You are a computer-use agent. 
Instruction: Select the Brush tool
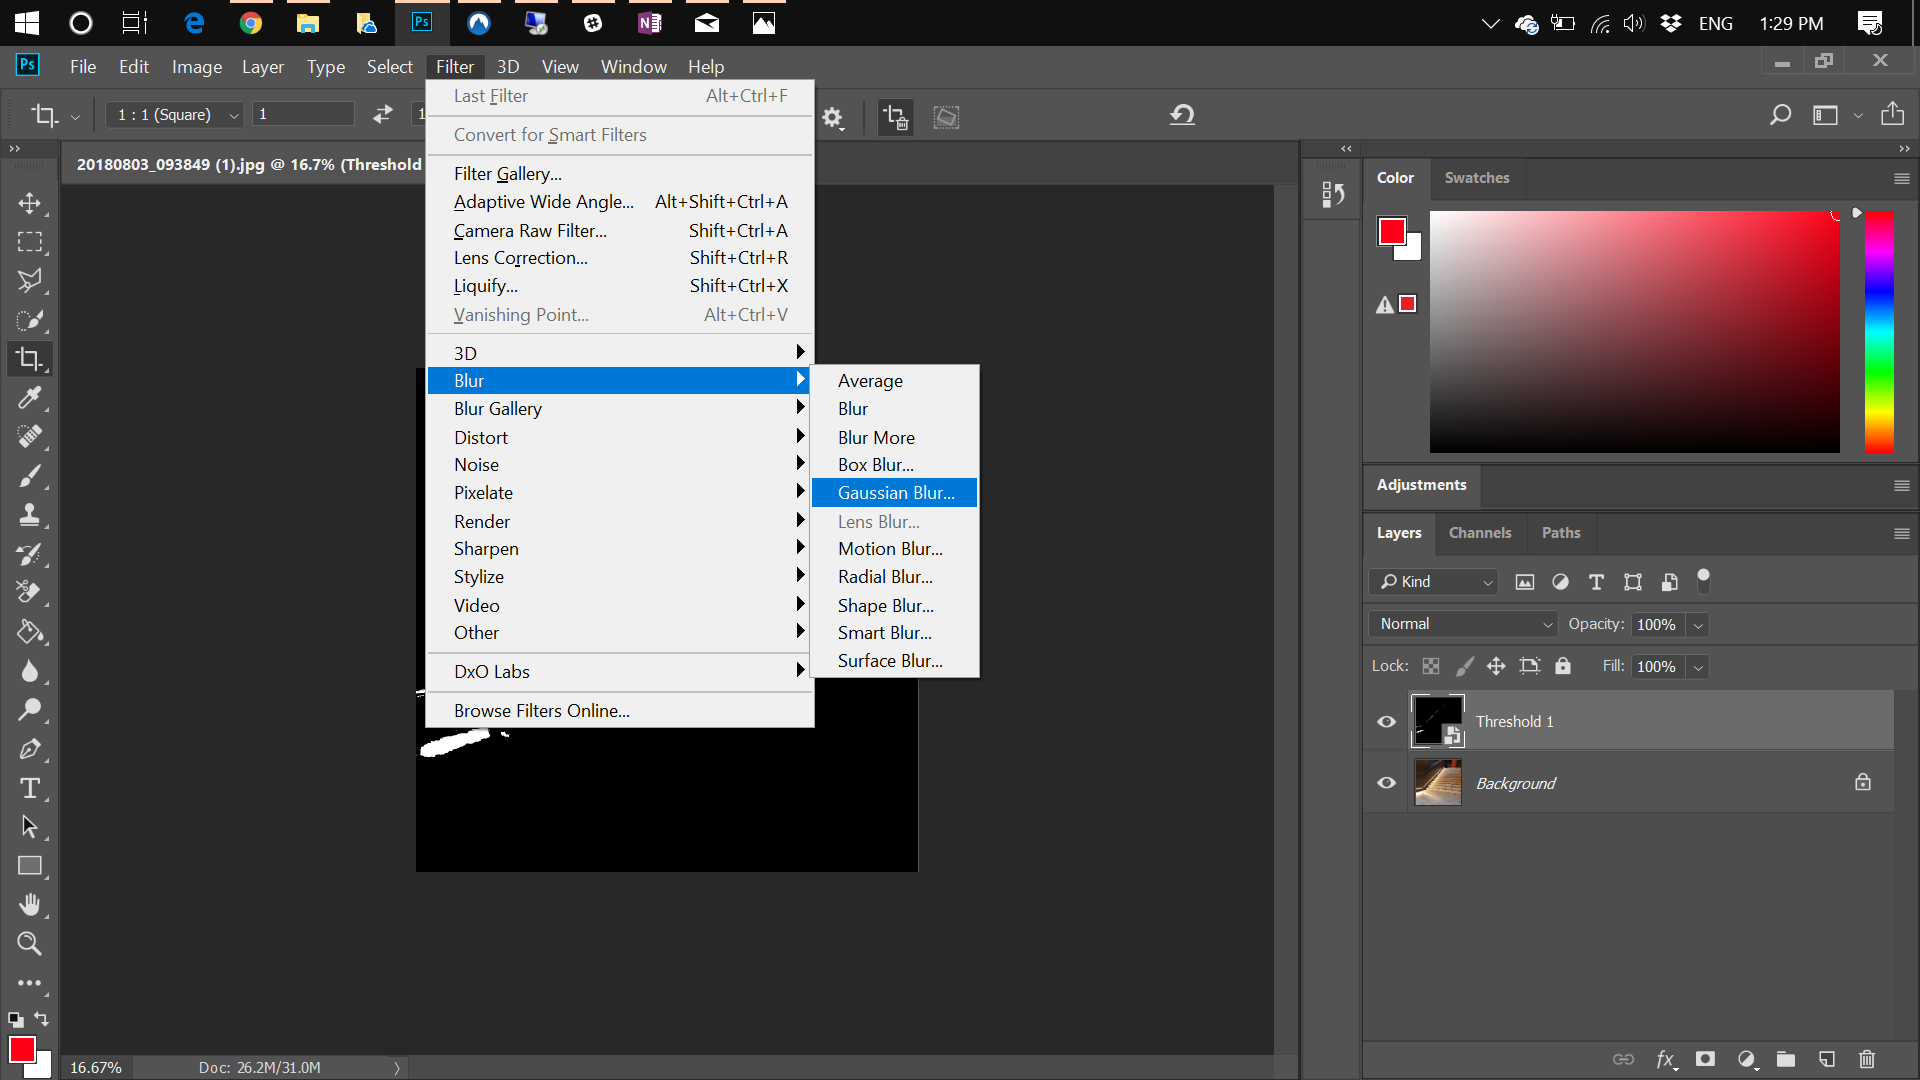click(30, 476)
